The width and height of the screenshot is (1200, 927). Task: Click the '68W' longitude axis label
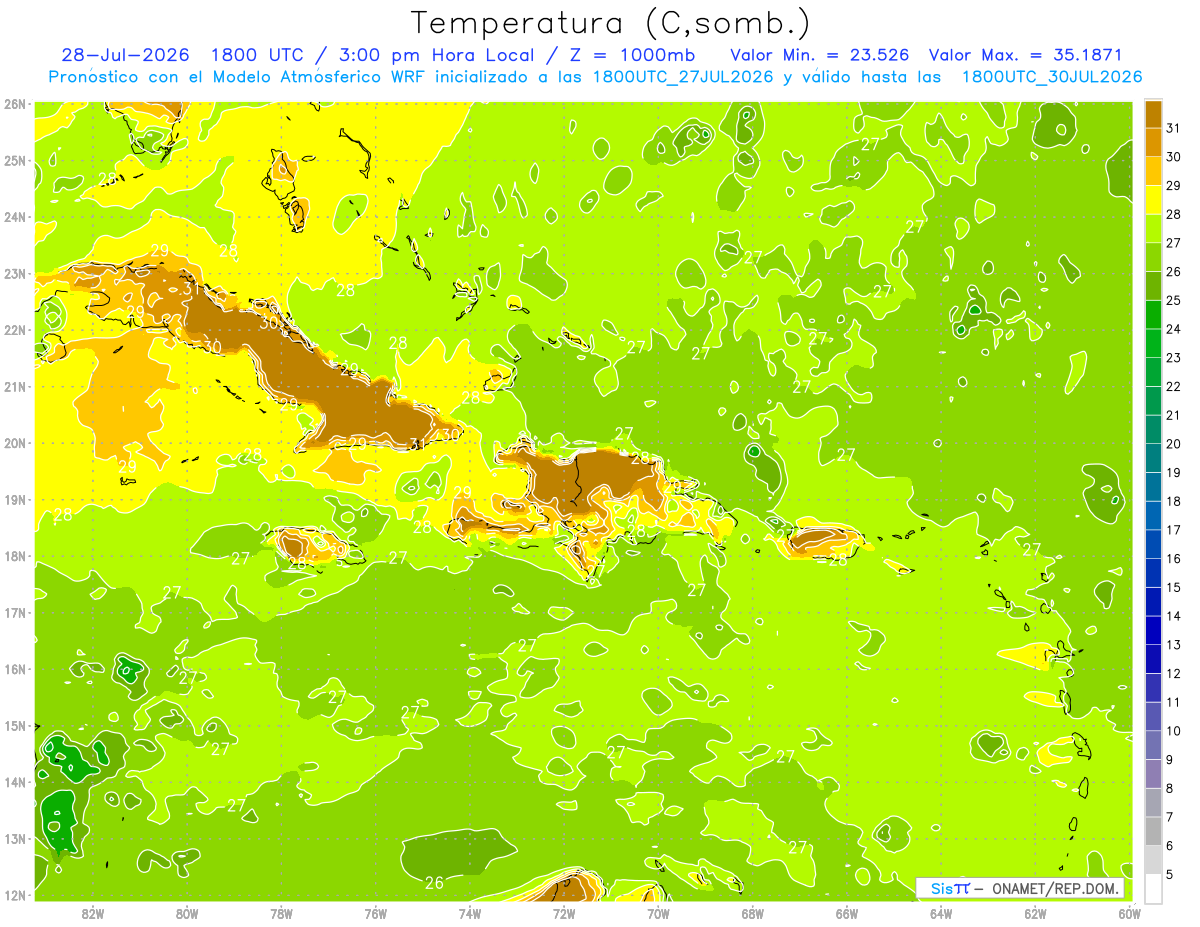pyautogui.click(x=752, y=913)
